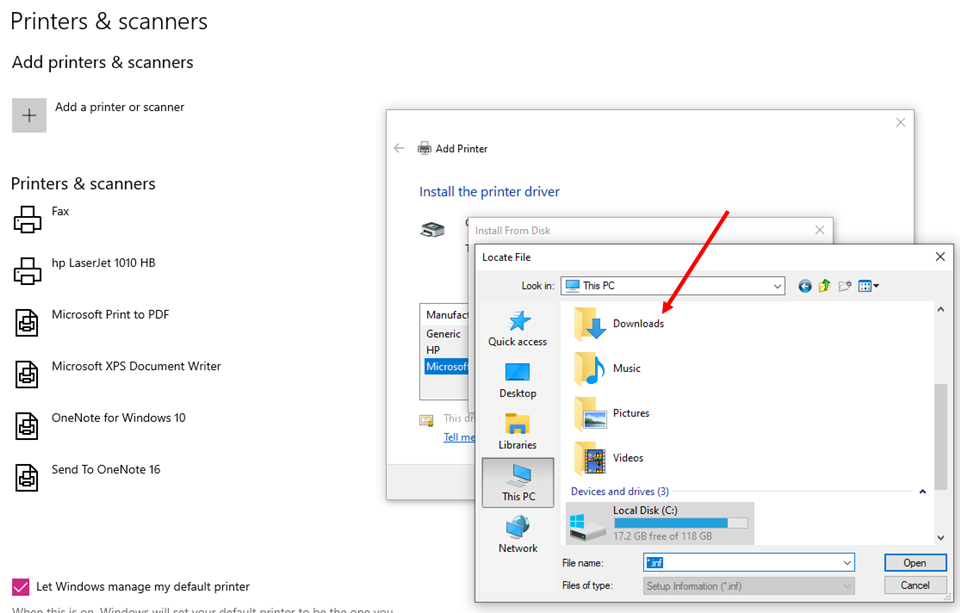Click the Tell me link in Add Printer
This screenshot has height=613, width=960.
459,437
